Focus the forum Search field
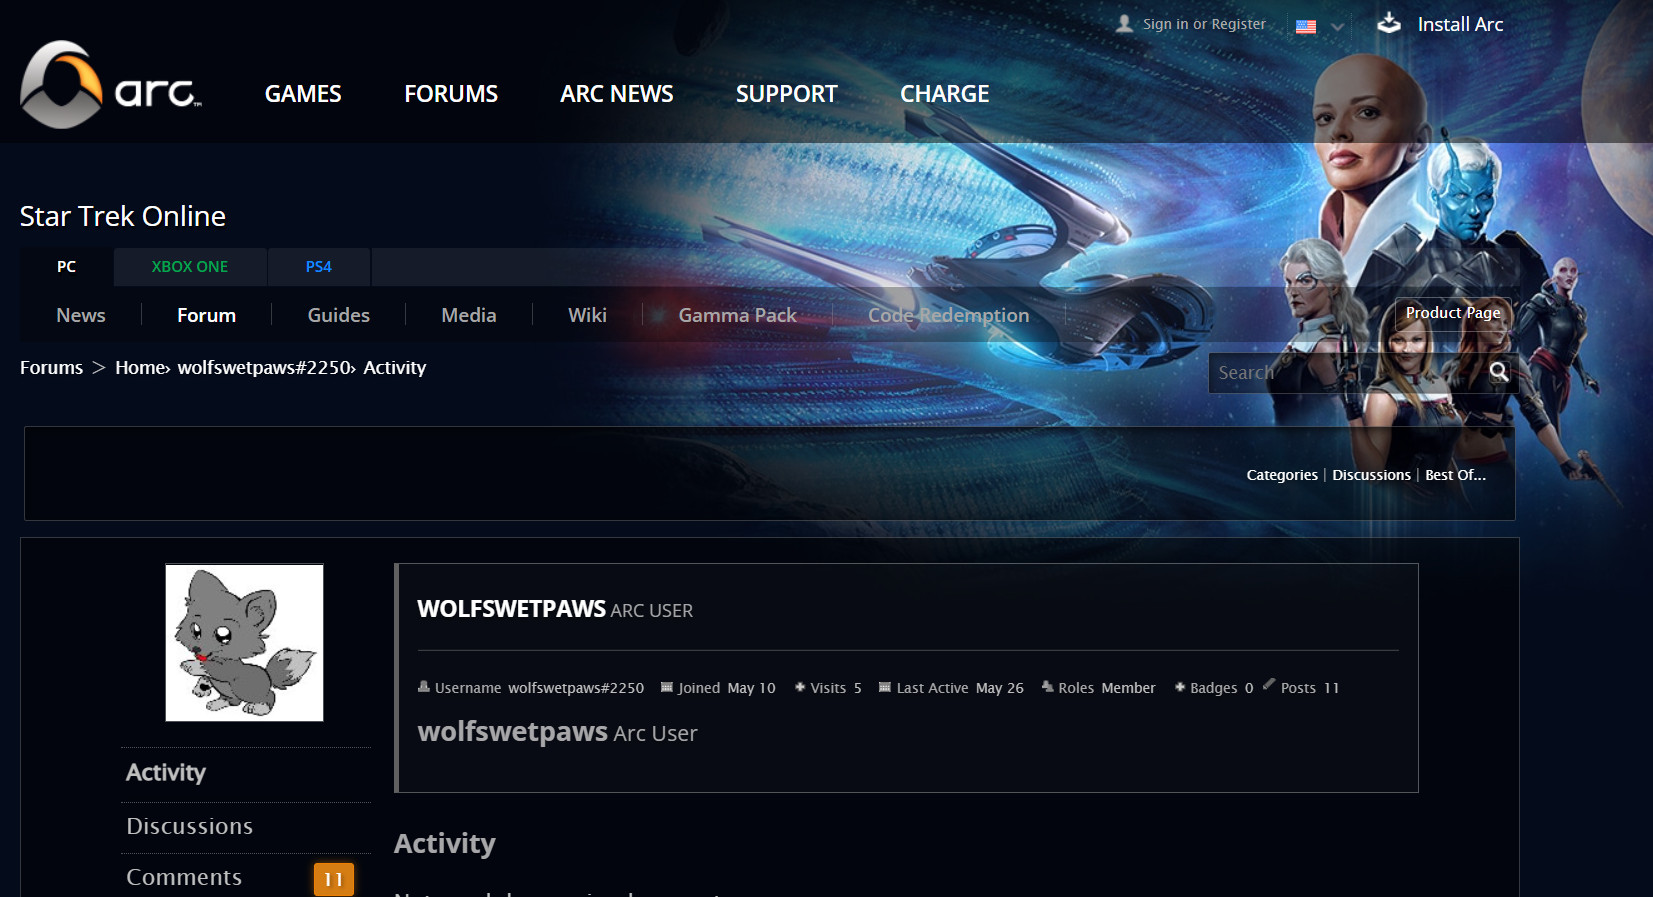Screen dimensions: 1653x897 click(x=1345, y=373)
